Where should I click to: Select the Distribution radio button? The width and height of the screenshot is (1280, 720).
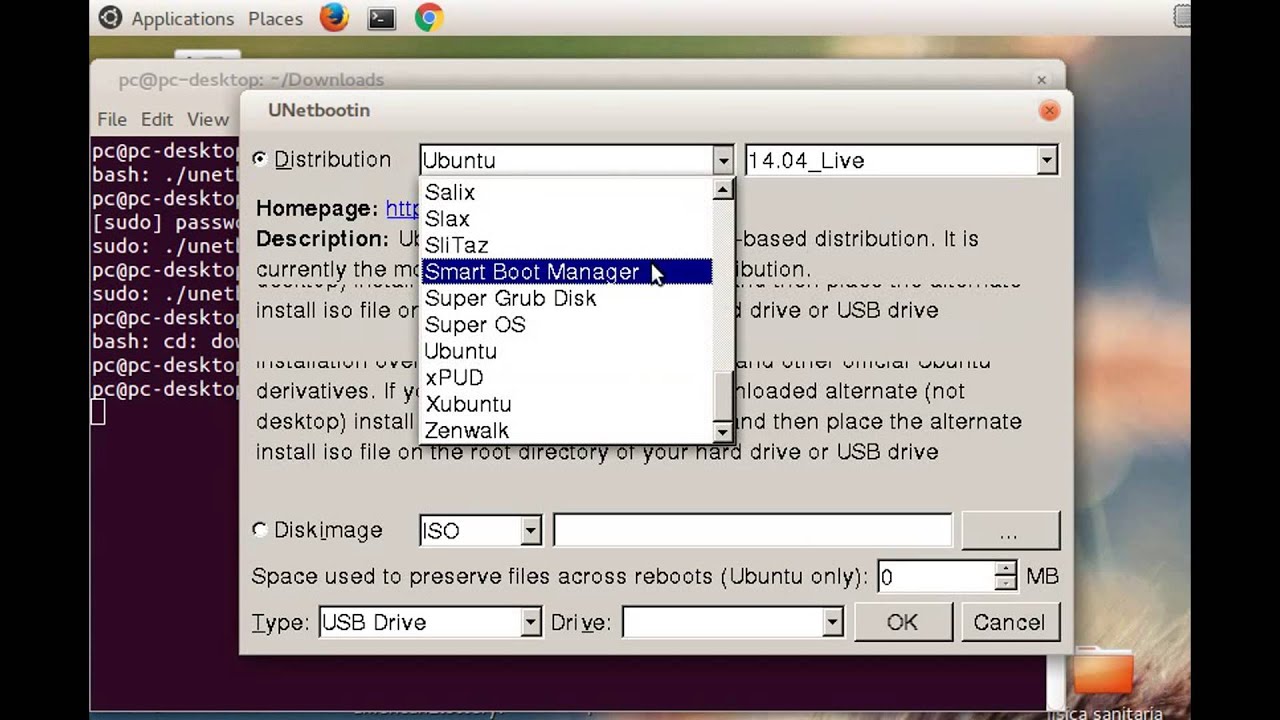(x=260, y=159)
